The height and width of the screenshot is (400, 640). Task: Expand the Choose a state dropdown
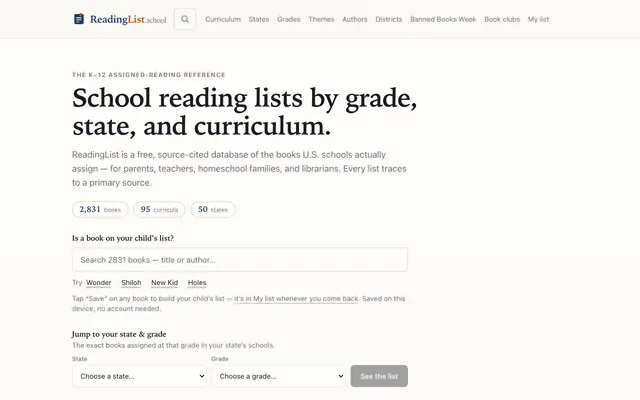[x=139, y=376]
